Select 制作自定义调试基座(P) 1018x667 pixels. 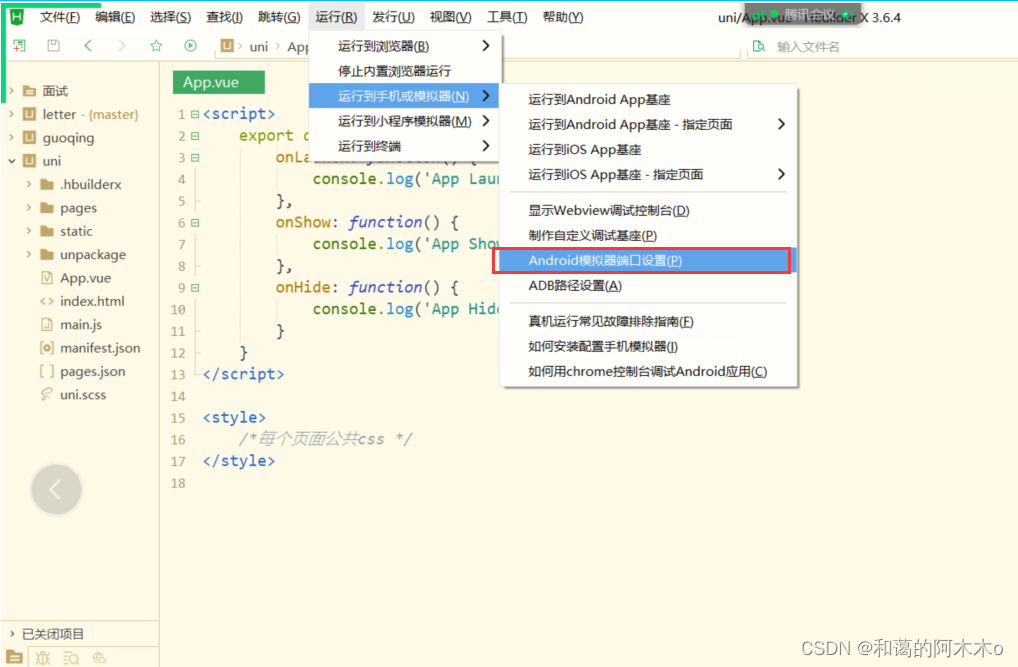pyautogui.click(x=648, y=235)
